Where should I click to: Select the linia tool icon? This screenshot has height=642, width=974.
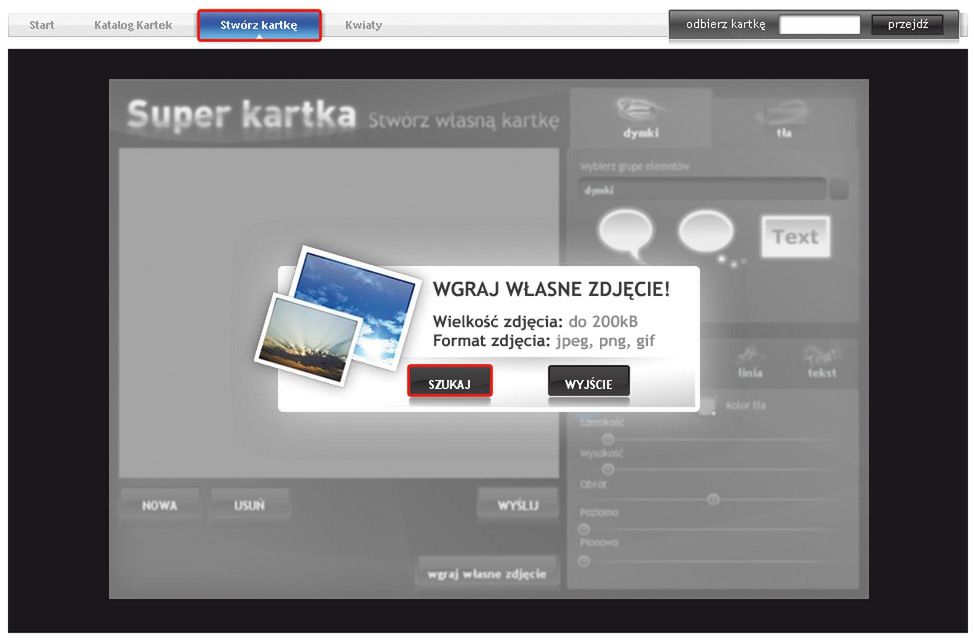750,362
